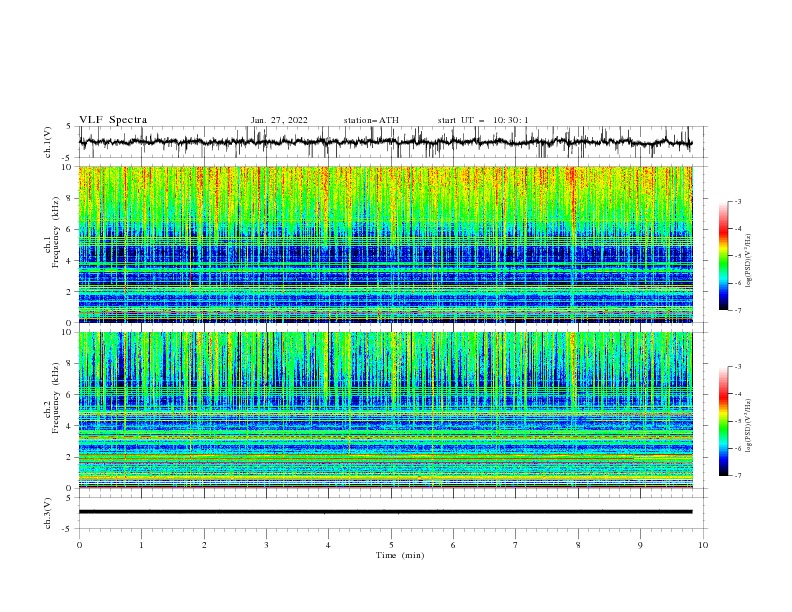Click the "9" tick on time axis
Screen dimensions: 792x612
click(640, 545)
